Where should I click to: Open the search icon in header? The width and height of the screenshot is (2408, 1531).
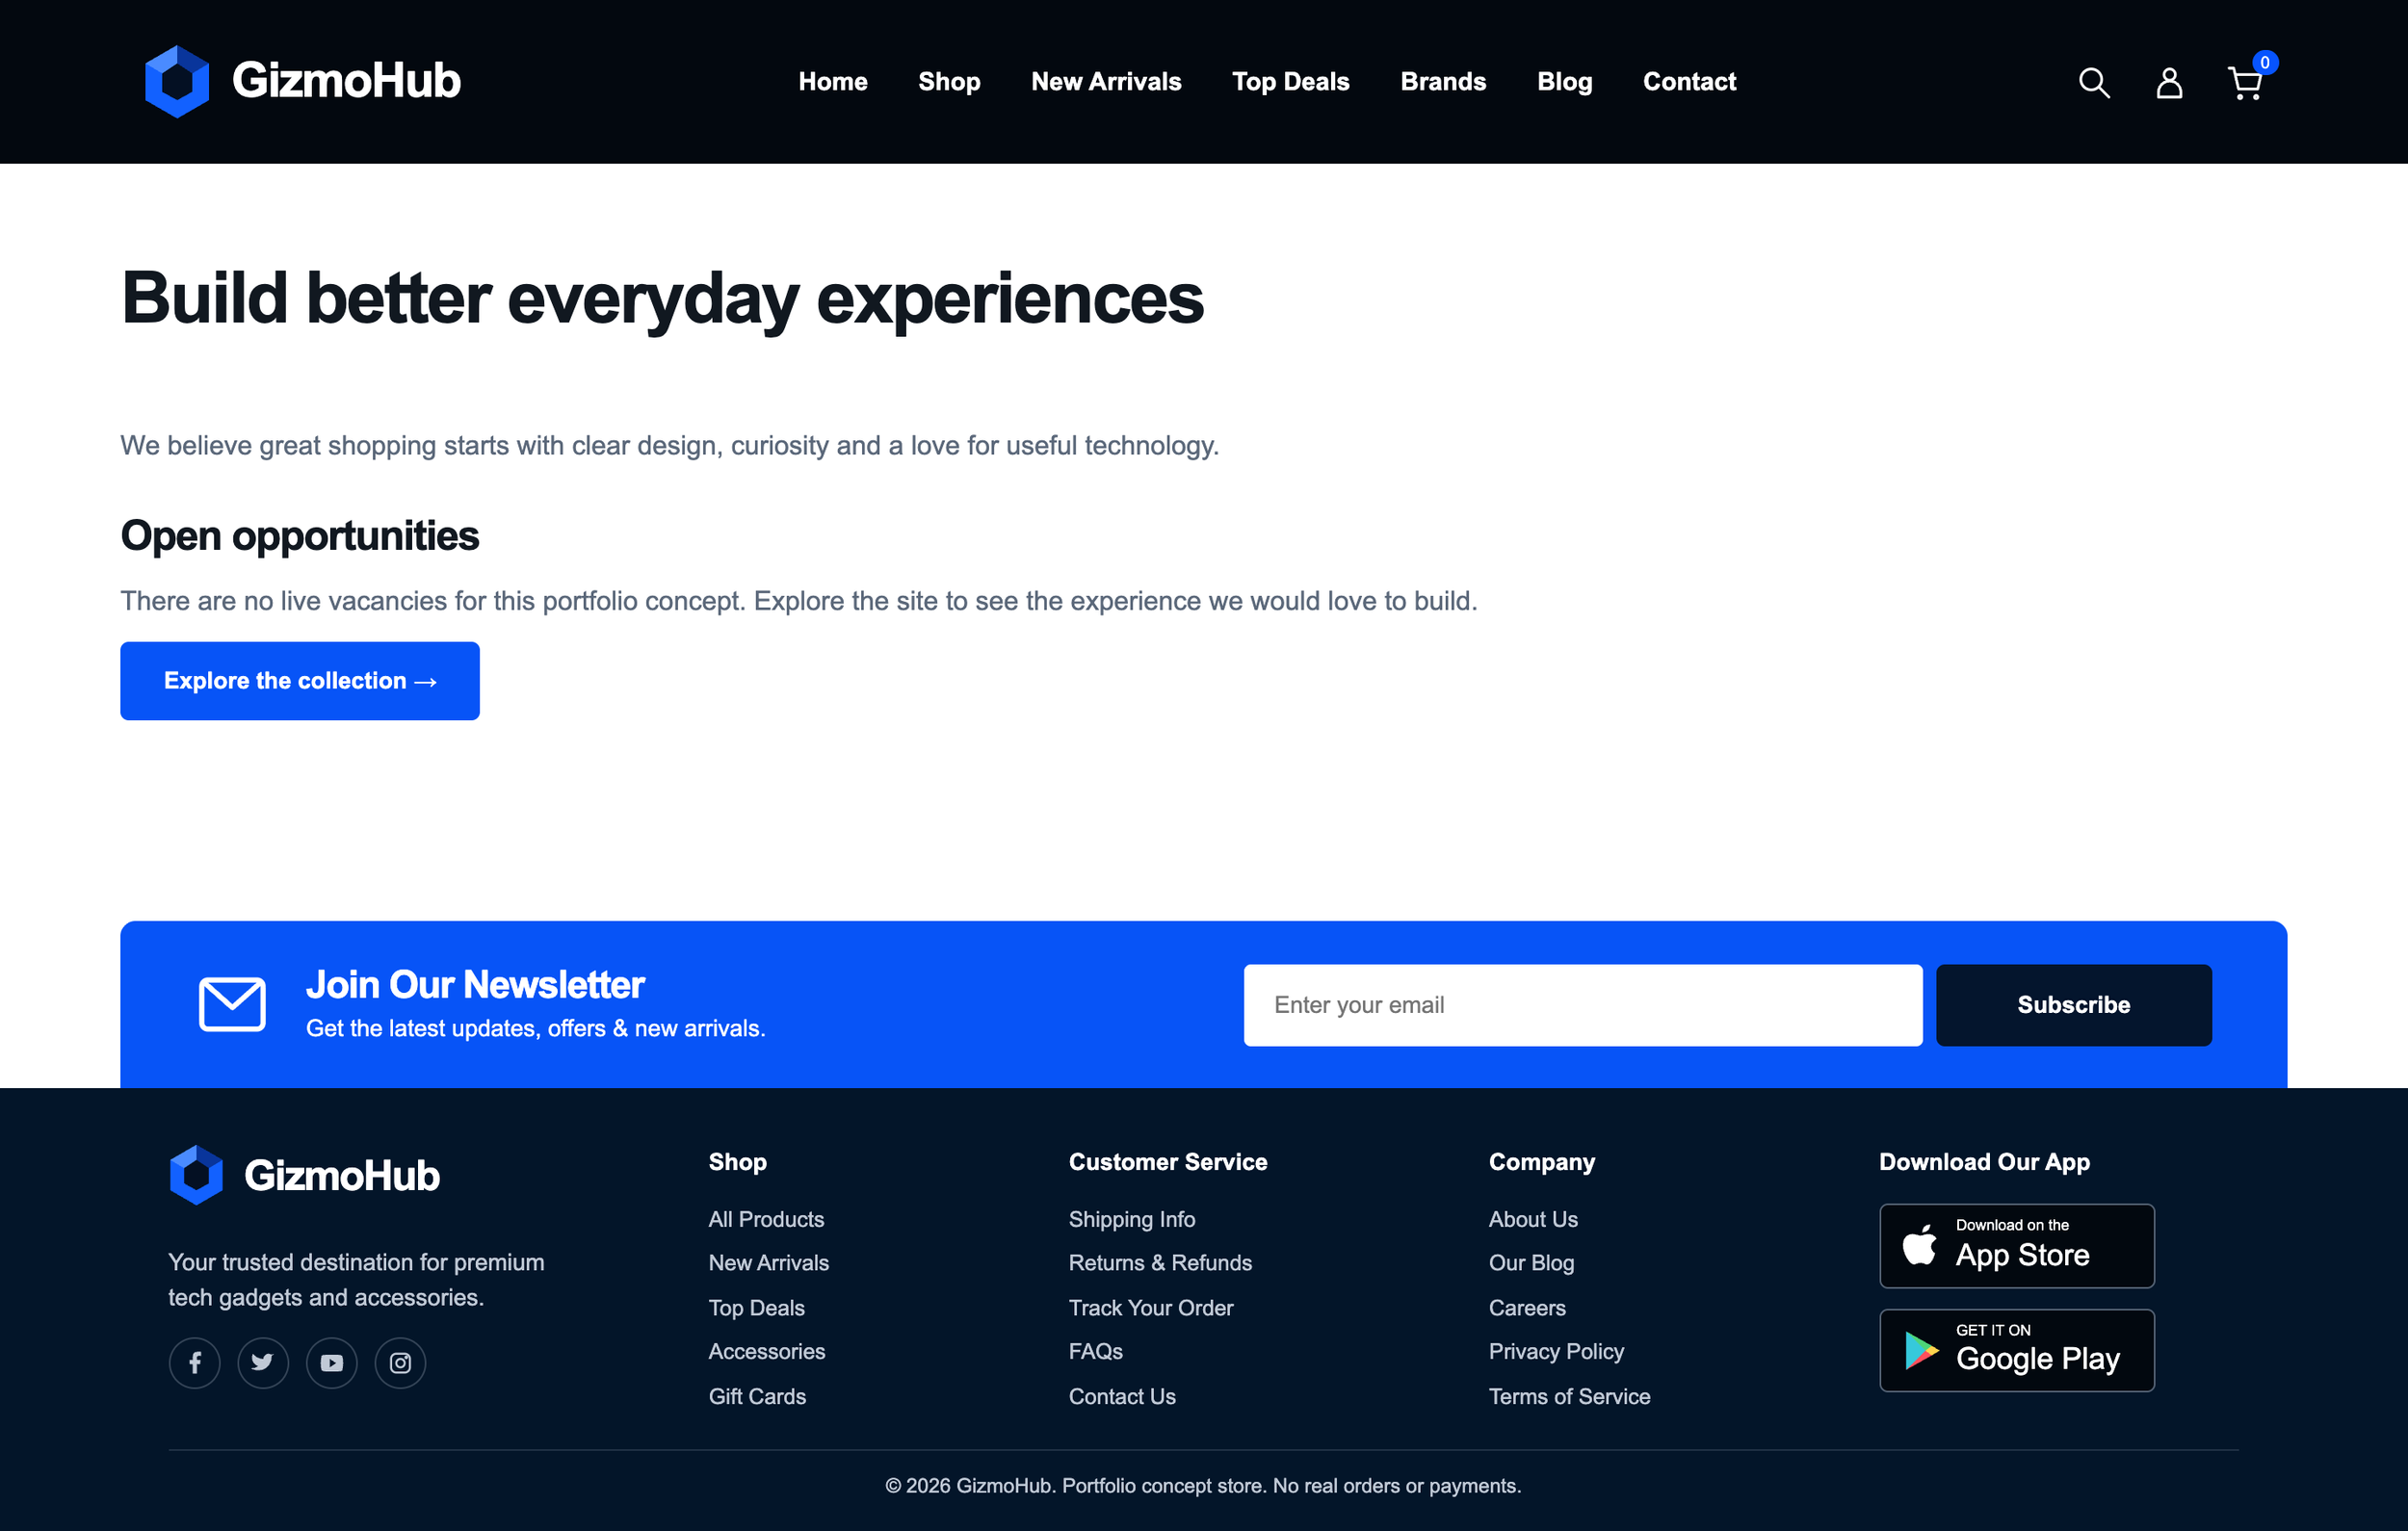(2093, 82)
